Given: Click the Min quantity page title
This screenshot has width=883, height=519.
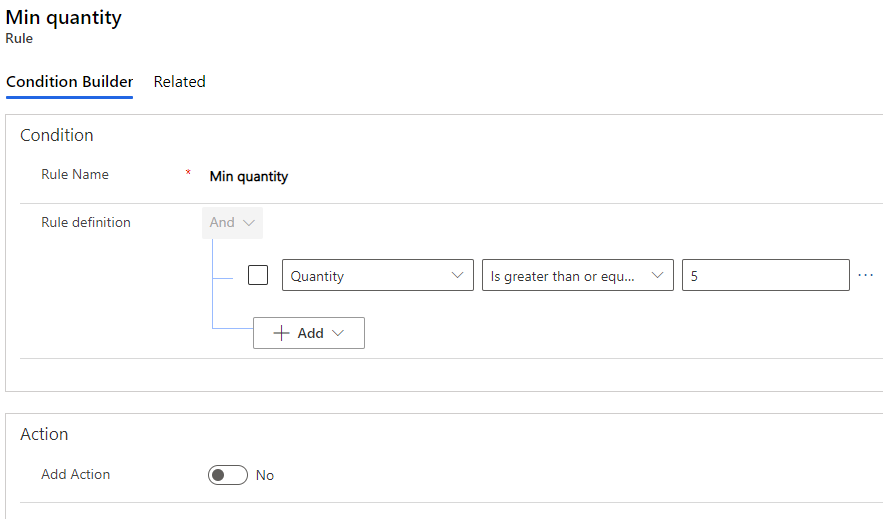Looking at the screenshot, I should point(64,18).
